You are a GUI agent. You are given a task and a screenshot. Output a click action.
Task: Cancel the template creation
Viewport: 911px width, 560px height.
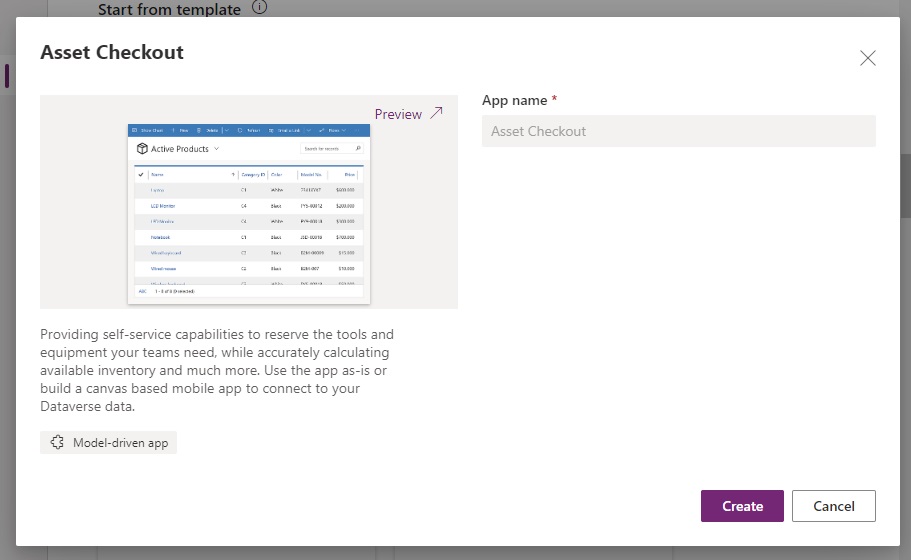click(x=833, y=506)
